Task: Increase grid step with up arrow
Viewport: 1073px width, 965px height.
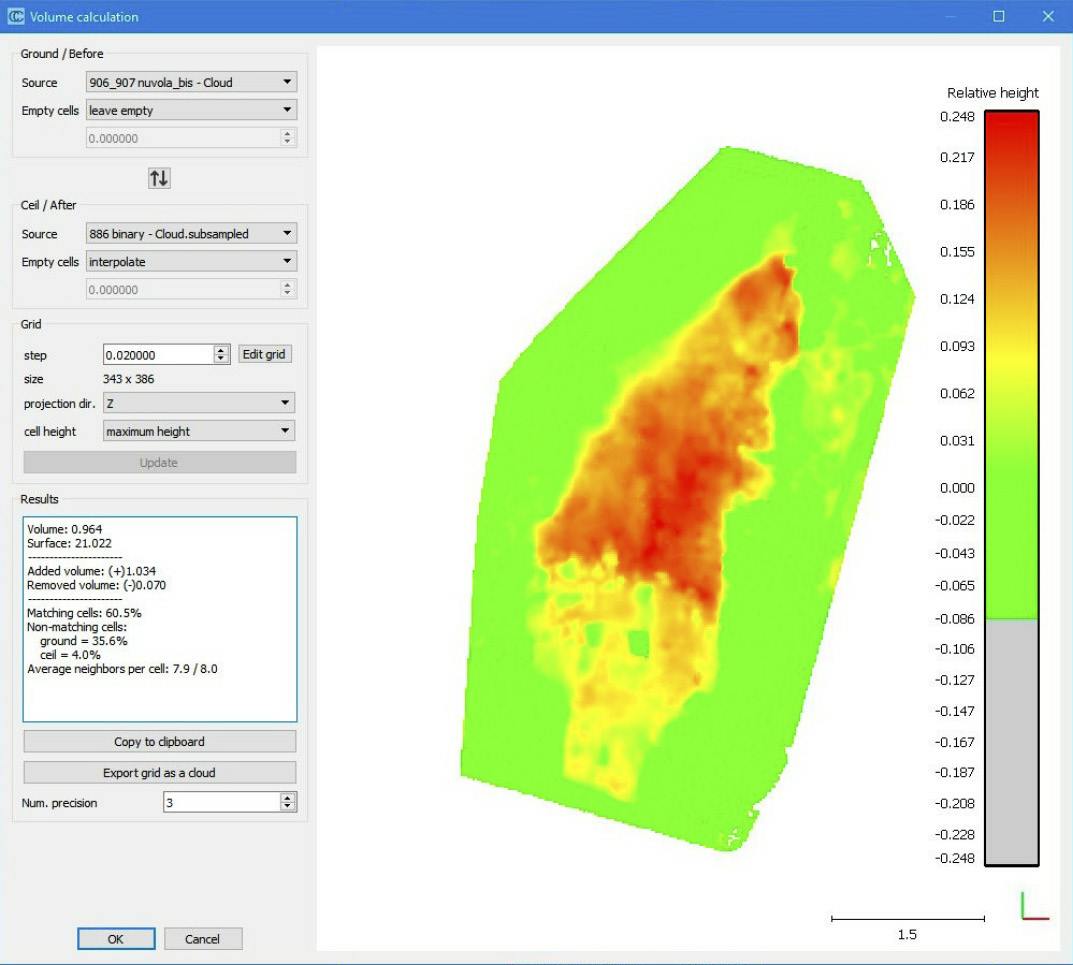Action: tap(221, 350)
